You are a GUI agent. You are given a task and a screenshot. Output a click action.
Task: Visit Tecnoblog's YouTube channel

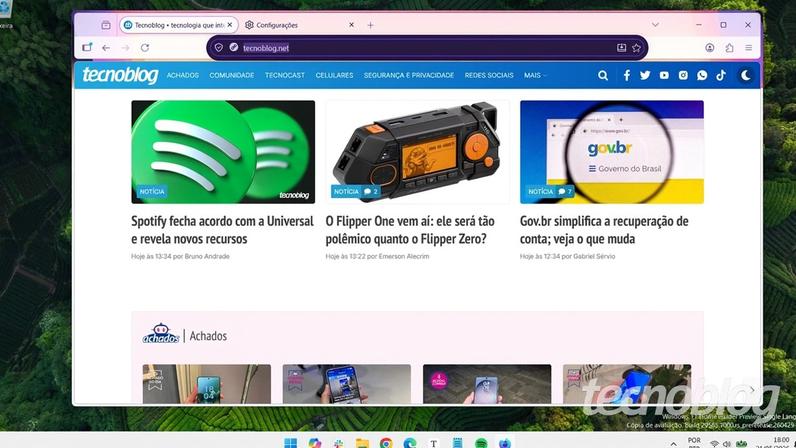coord(664,75)
